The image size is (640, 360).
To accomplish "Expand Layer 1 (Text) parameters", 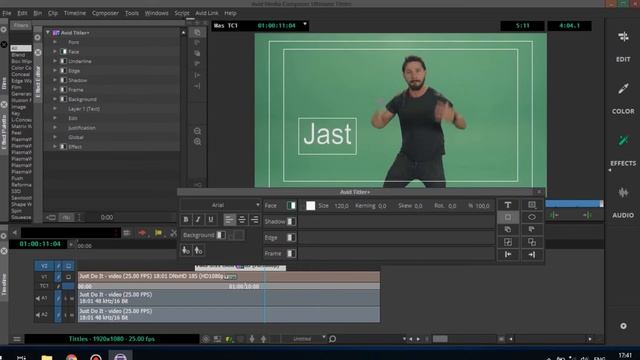I will pos(55,109).
